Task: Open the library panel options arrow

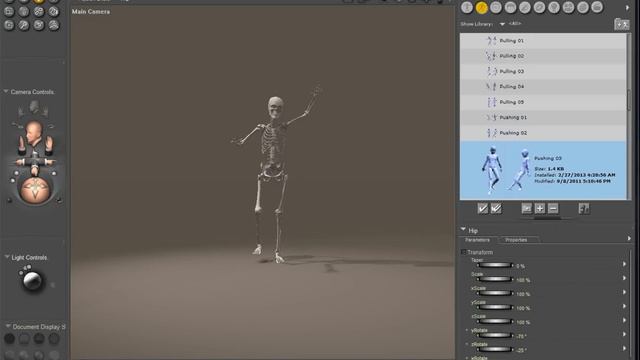Action: pos(627,7)
